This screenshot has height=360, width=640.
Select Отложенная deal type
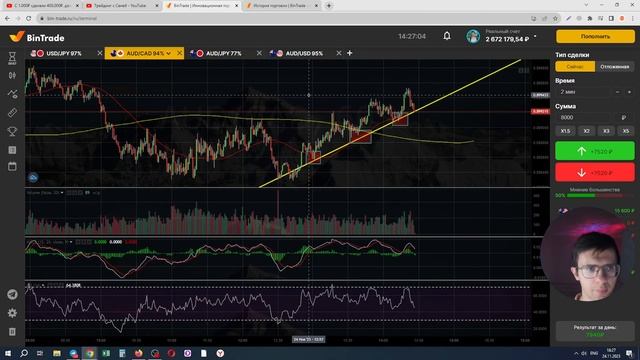[614, 67]
